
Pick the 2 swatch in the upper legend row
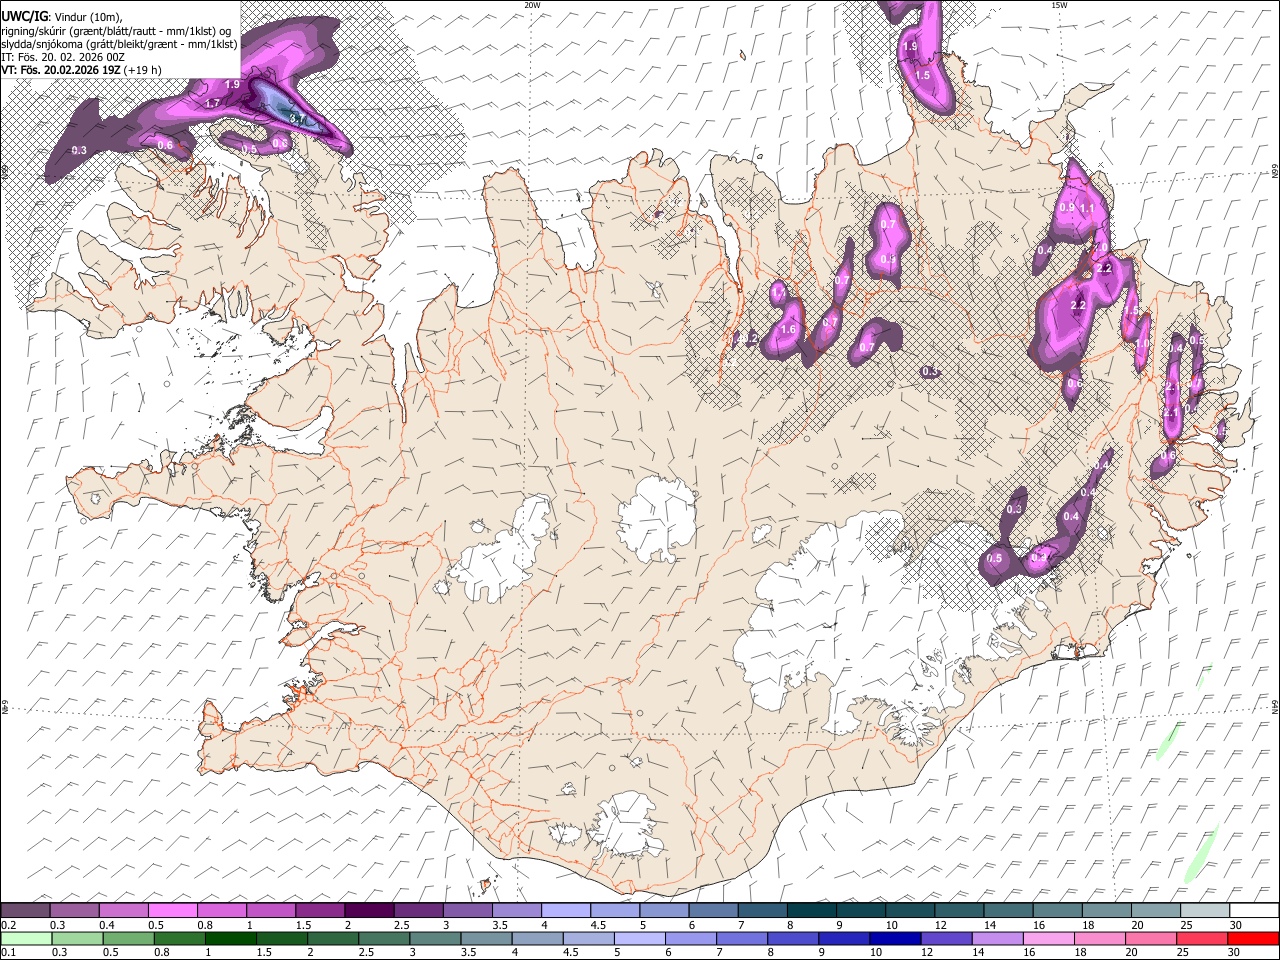click(369, 910)
